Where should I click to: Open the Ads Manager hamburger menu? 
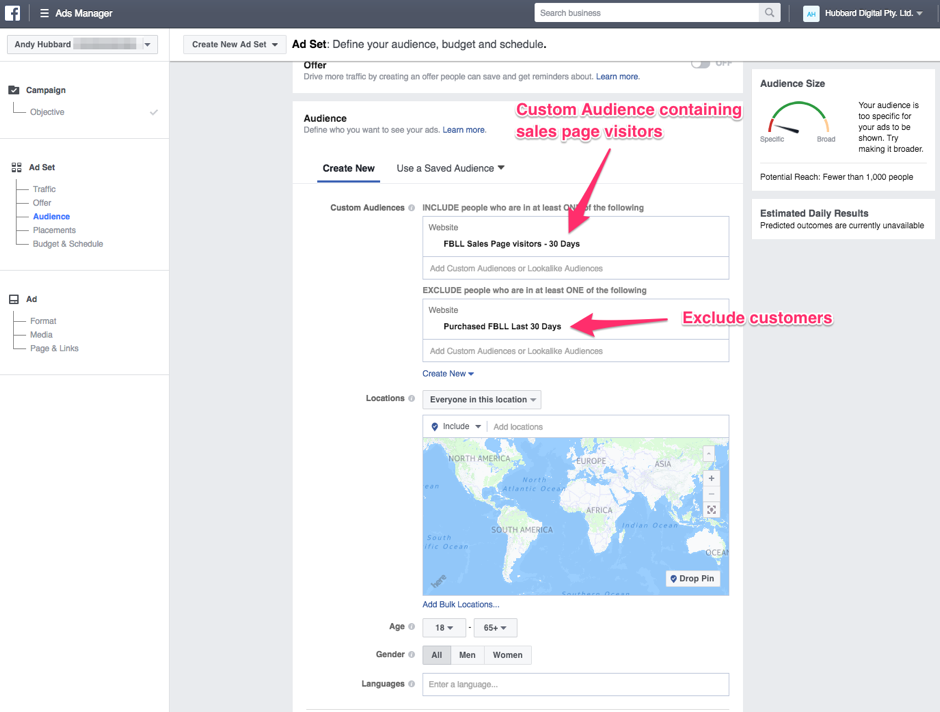click(x=44, y=13)
